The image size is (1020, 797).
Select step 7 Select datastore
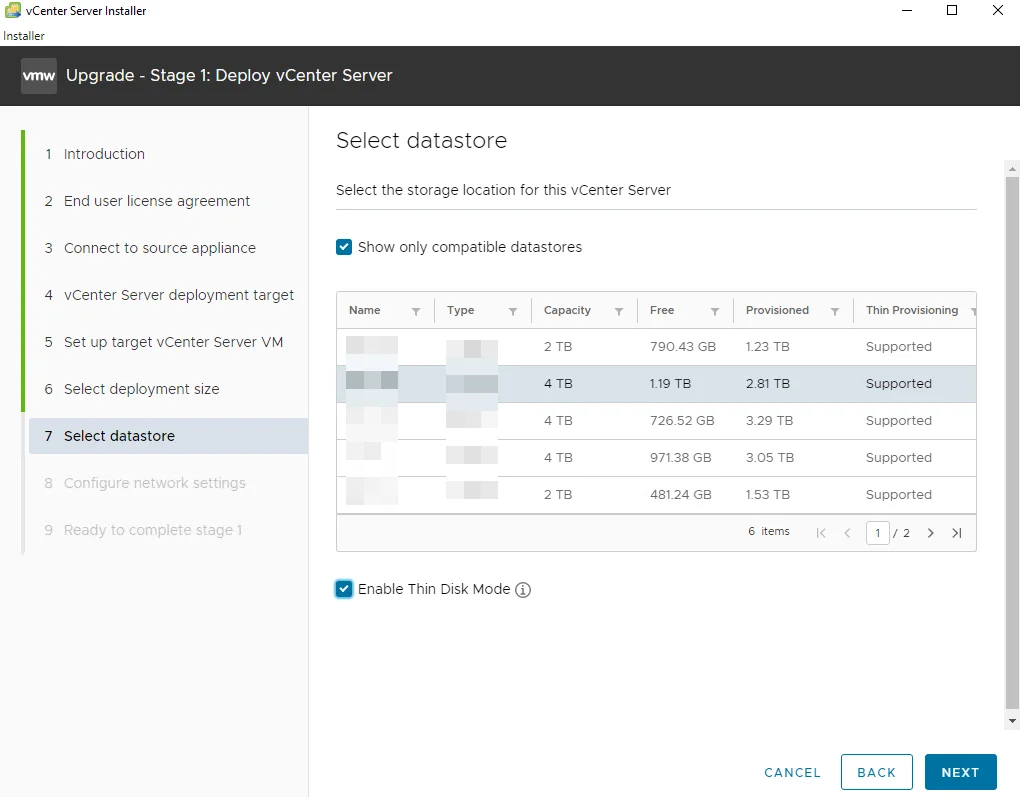[x=168, y=436]
